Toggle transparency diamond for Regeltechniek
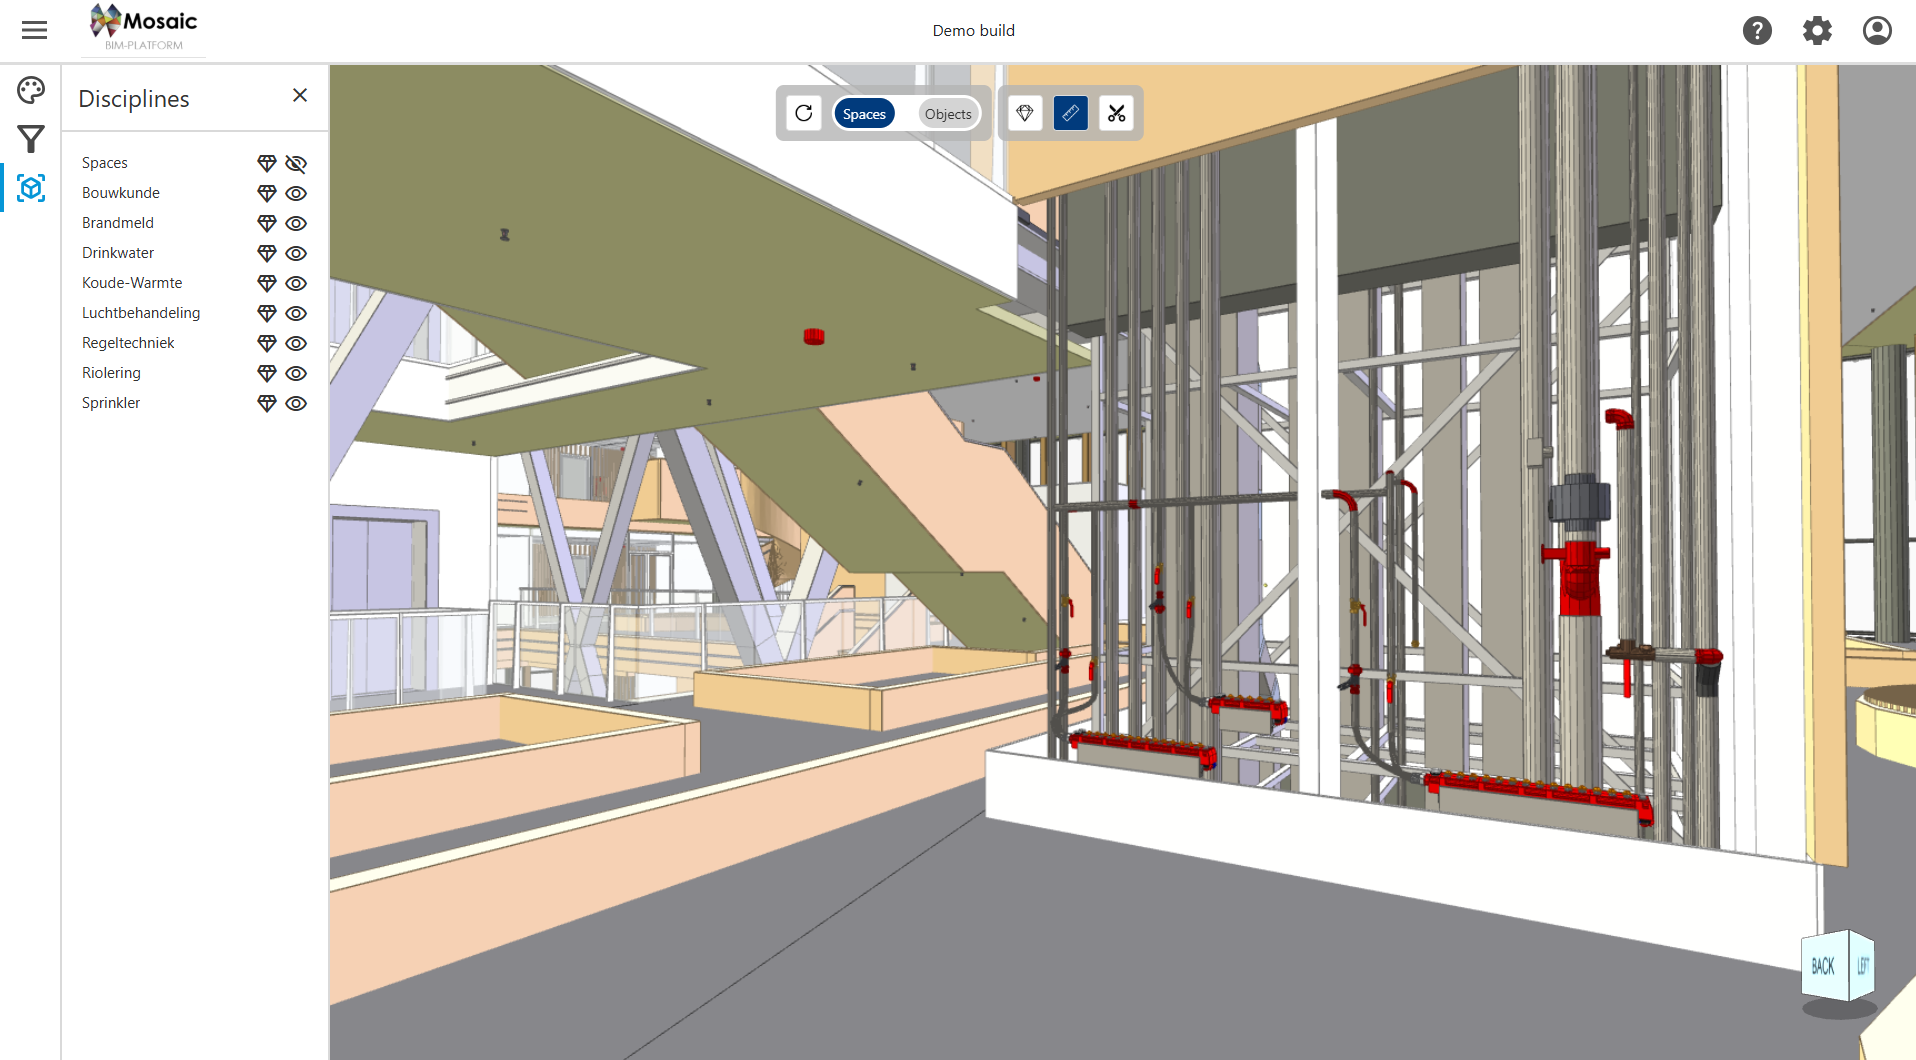The width and height of the screenshot is (1916, 1060). 267,343
